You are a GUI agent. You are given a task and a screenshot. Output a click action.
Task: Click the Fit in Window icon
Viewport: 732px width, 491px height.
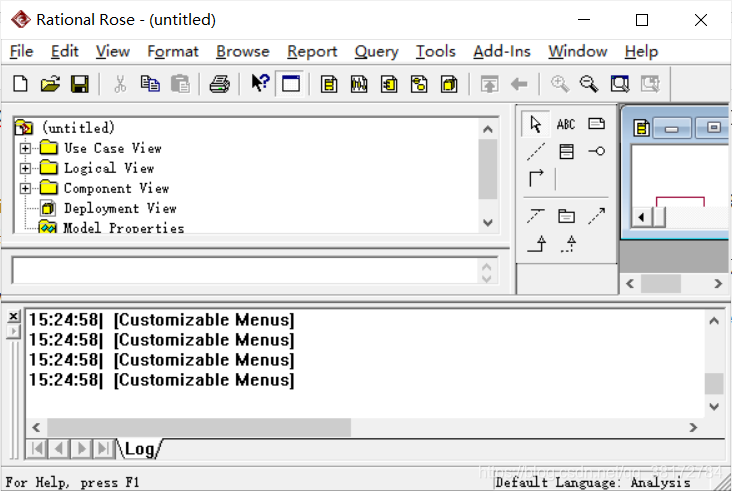pyautogui.click(x=619, y=84)
